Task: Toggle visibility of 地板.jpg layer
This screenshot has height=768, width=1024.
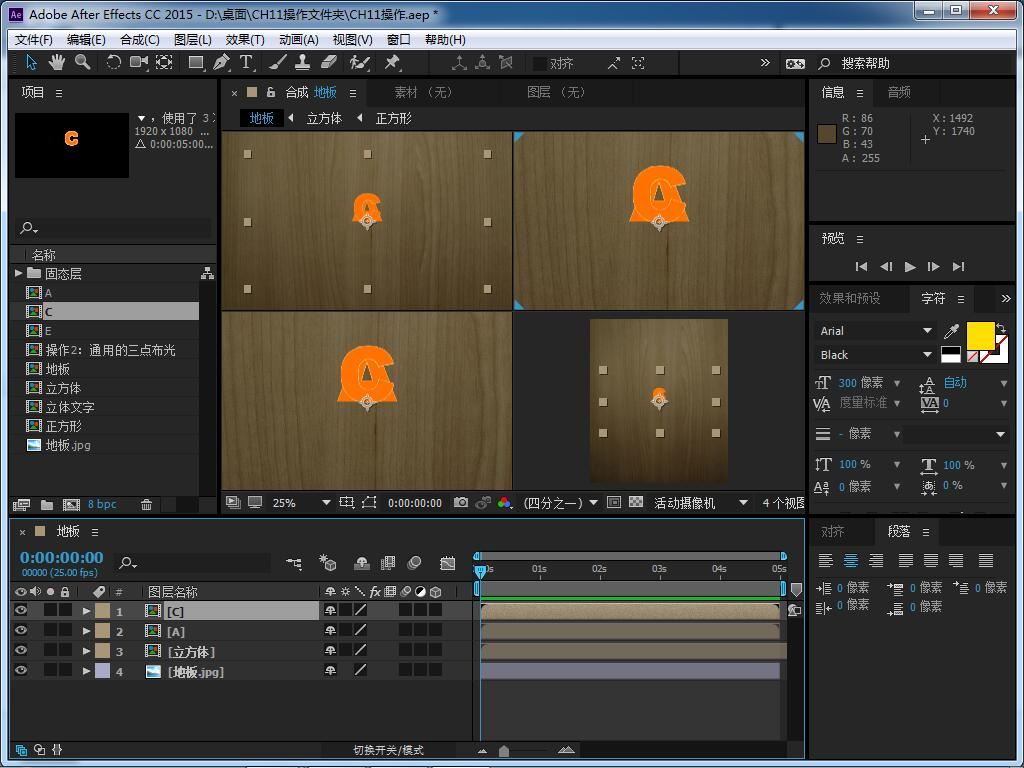Action: (x=21, y=671)
